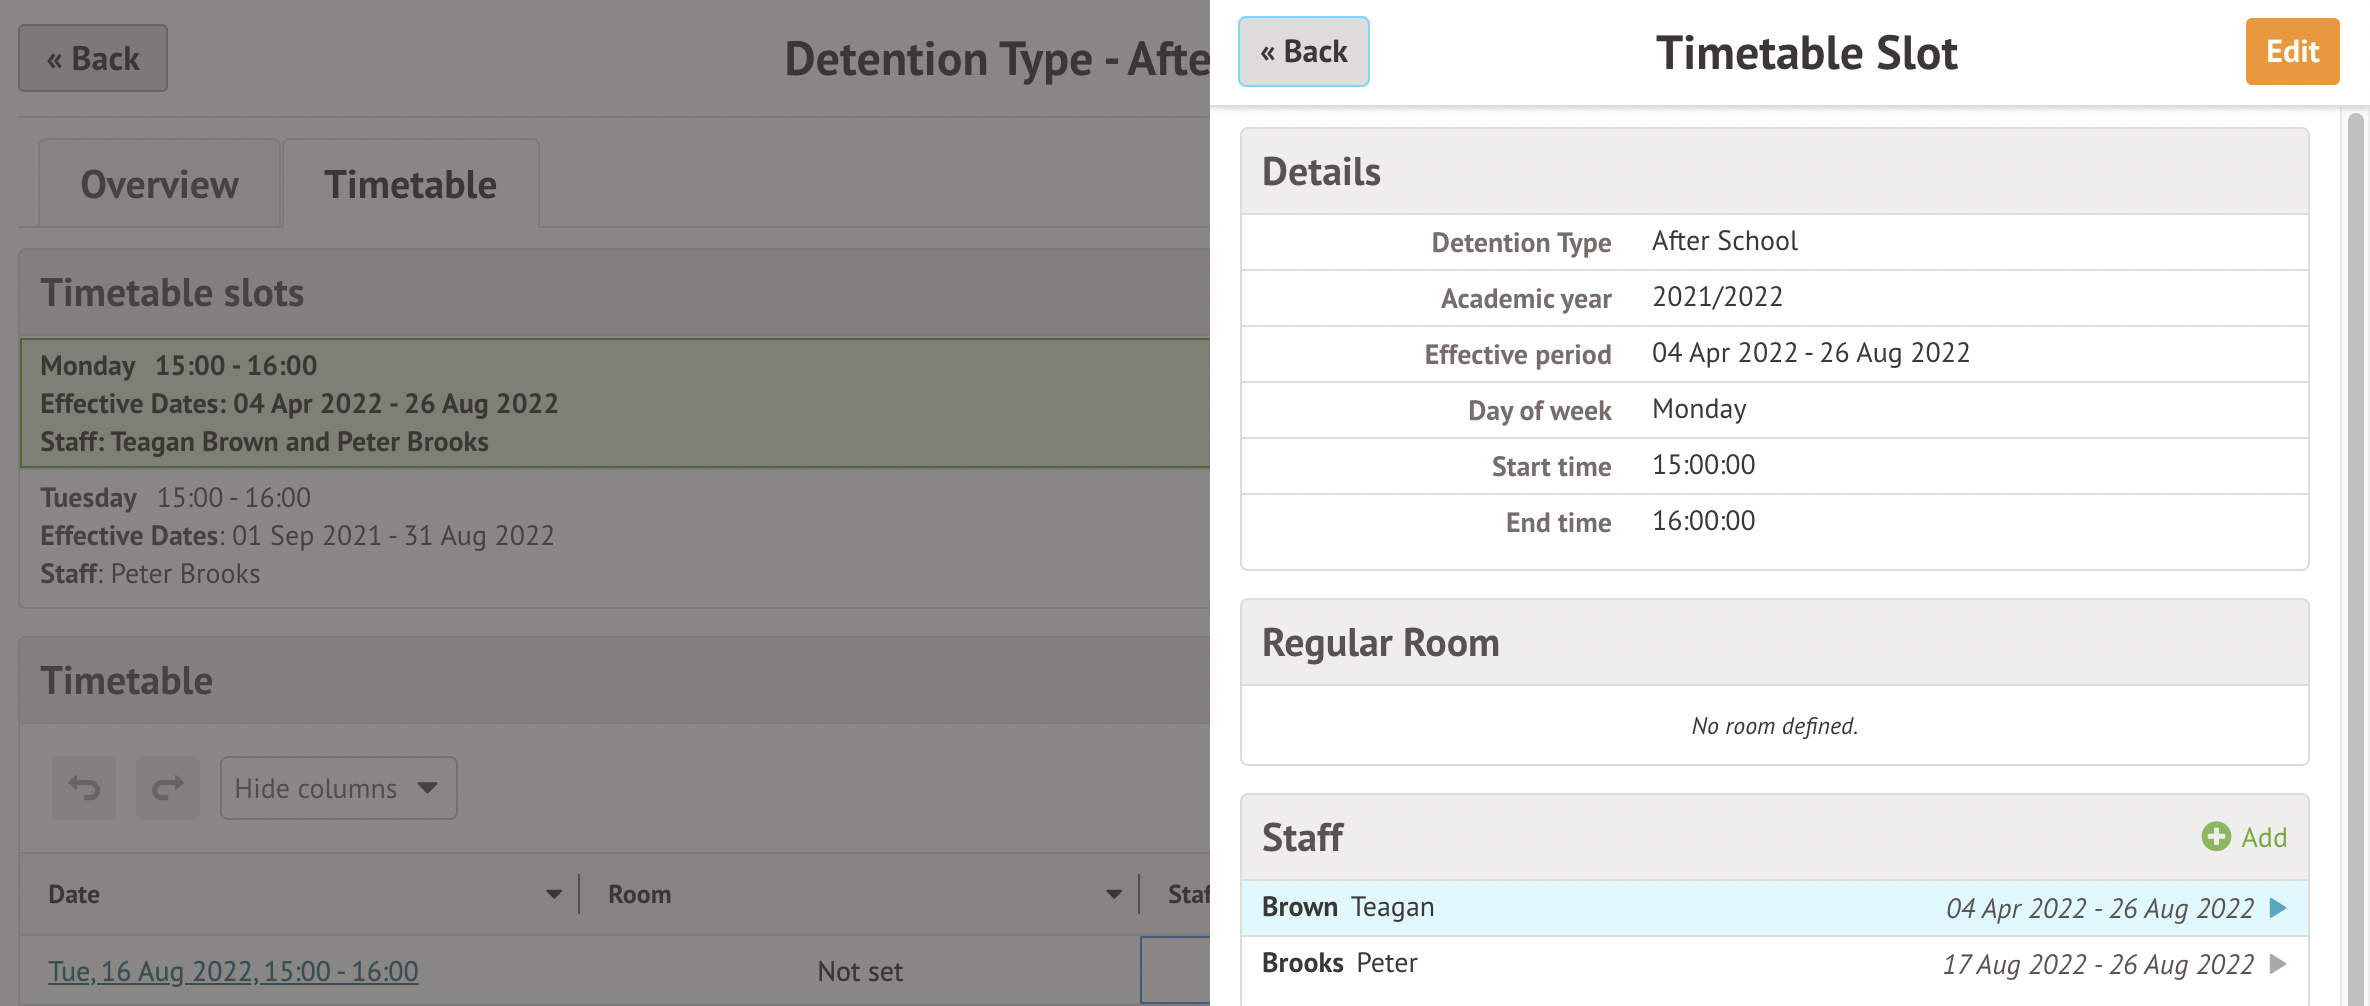Click the redo arrow icon
Image resolution: width=2370 pixels, height=1006 pixels.
[x=168, y=788]
